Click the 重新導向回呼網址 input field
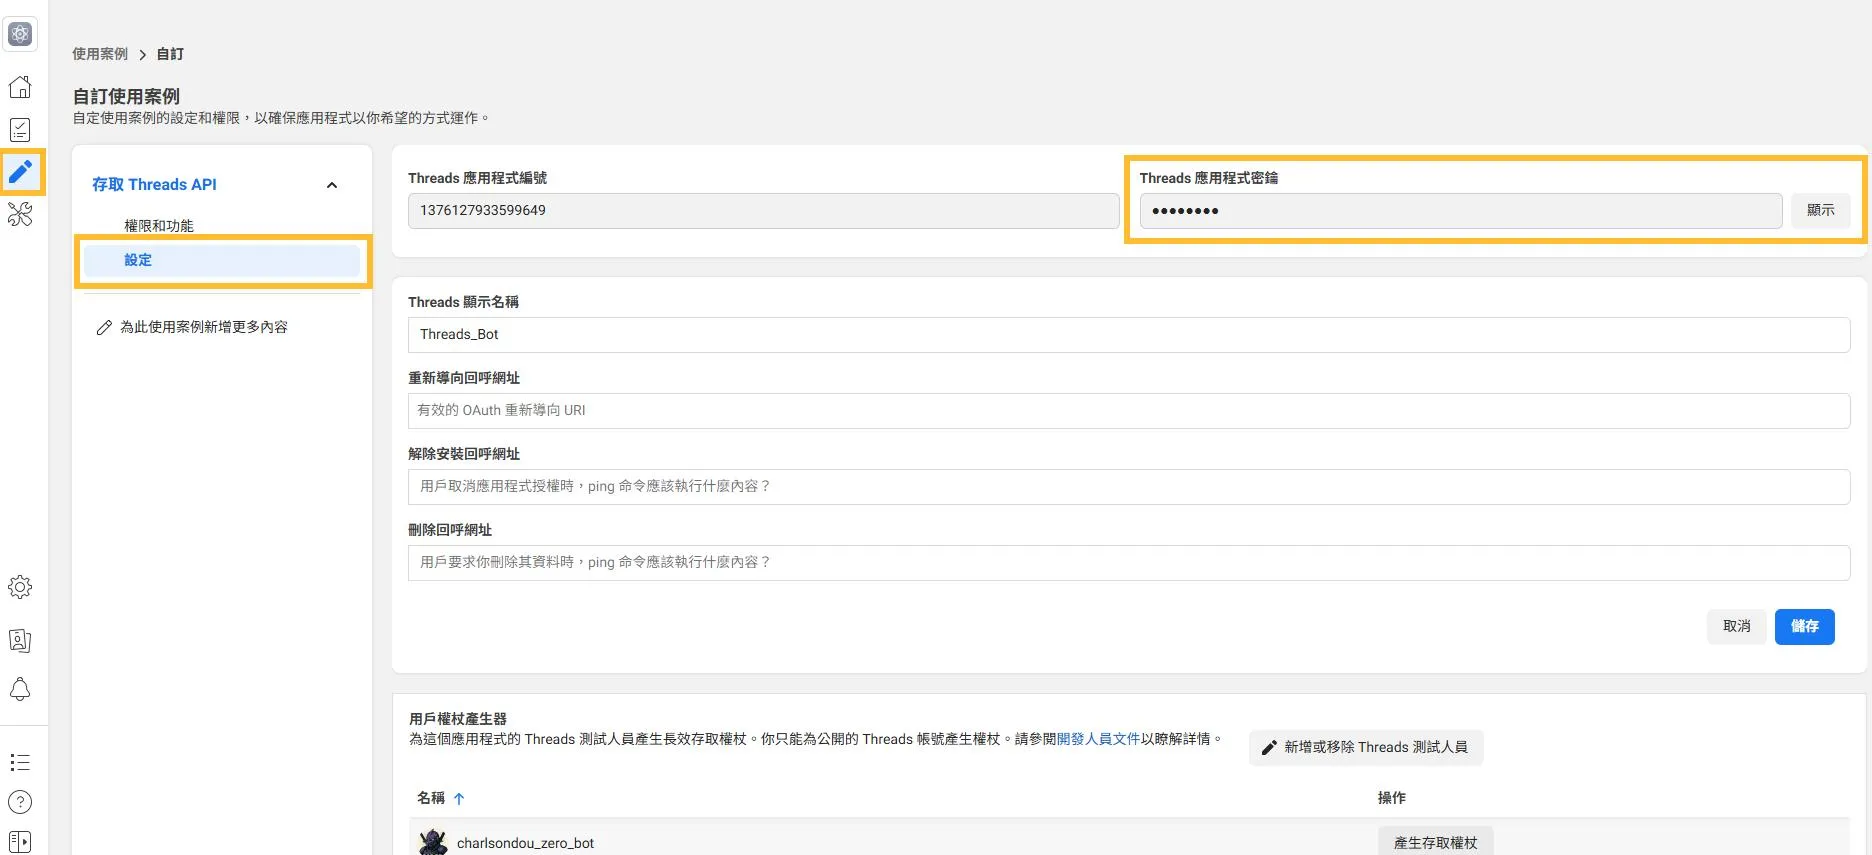The image size is (1872, 855). point(1128,410)
